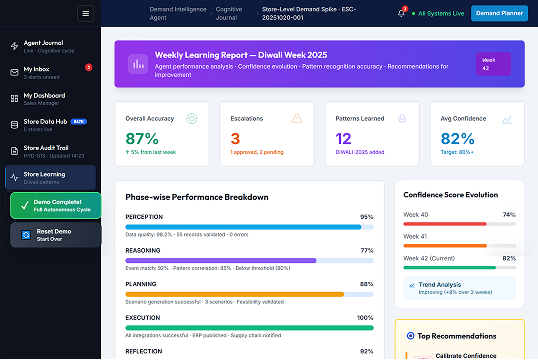Click the Overall Accuracy target icon
The image size is (538, 360).
pos(191,119)
